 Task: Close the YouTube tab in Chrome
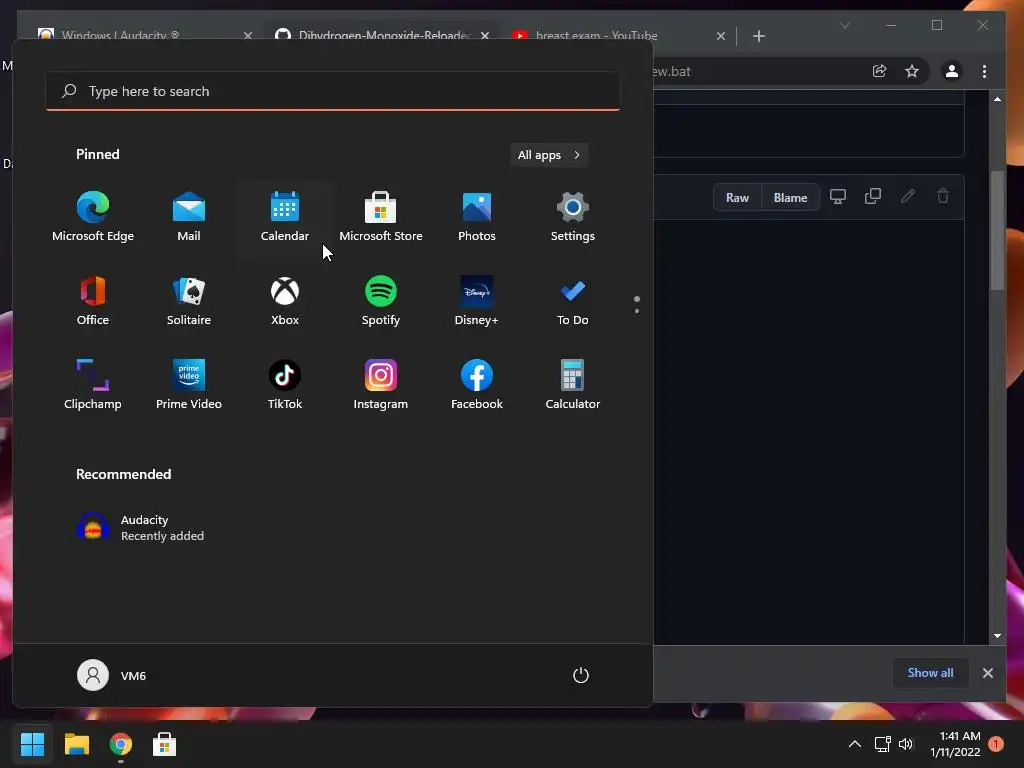pos(720,36)
